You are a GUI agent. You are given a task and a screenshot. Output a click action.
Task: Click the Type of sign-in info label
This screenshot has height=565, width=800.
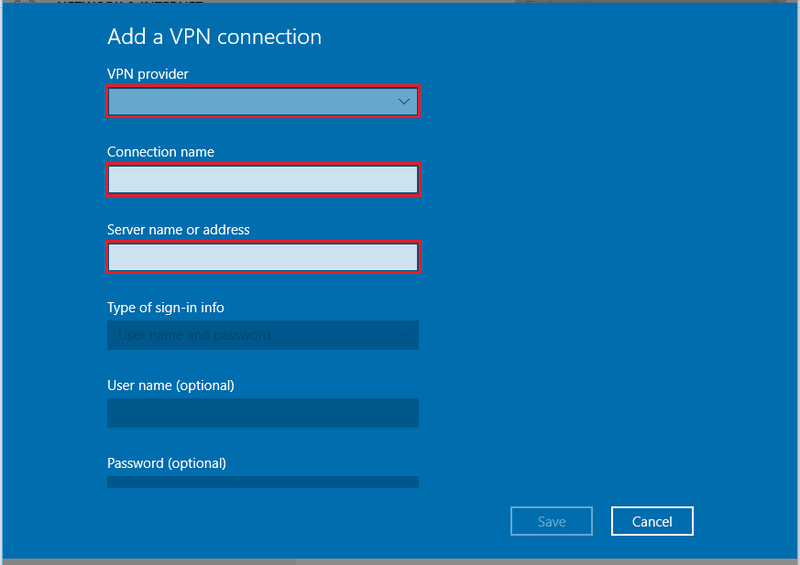tap(165, 307)
